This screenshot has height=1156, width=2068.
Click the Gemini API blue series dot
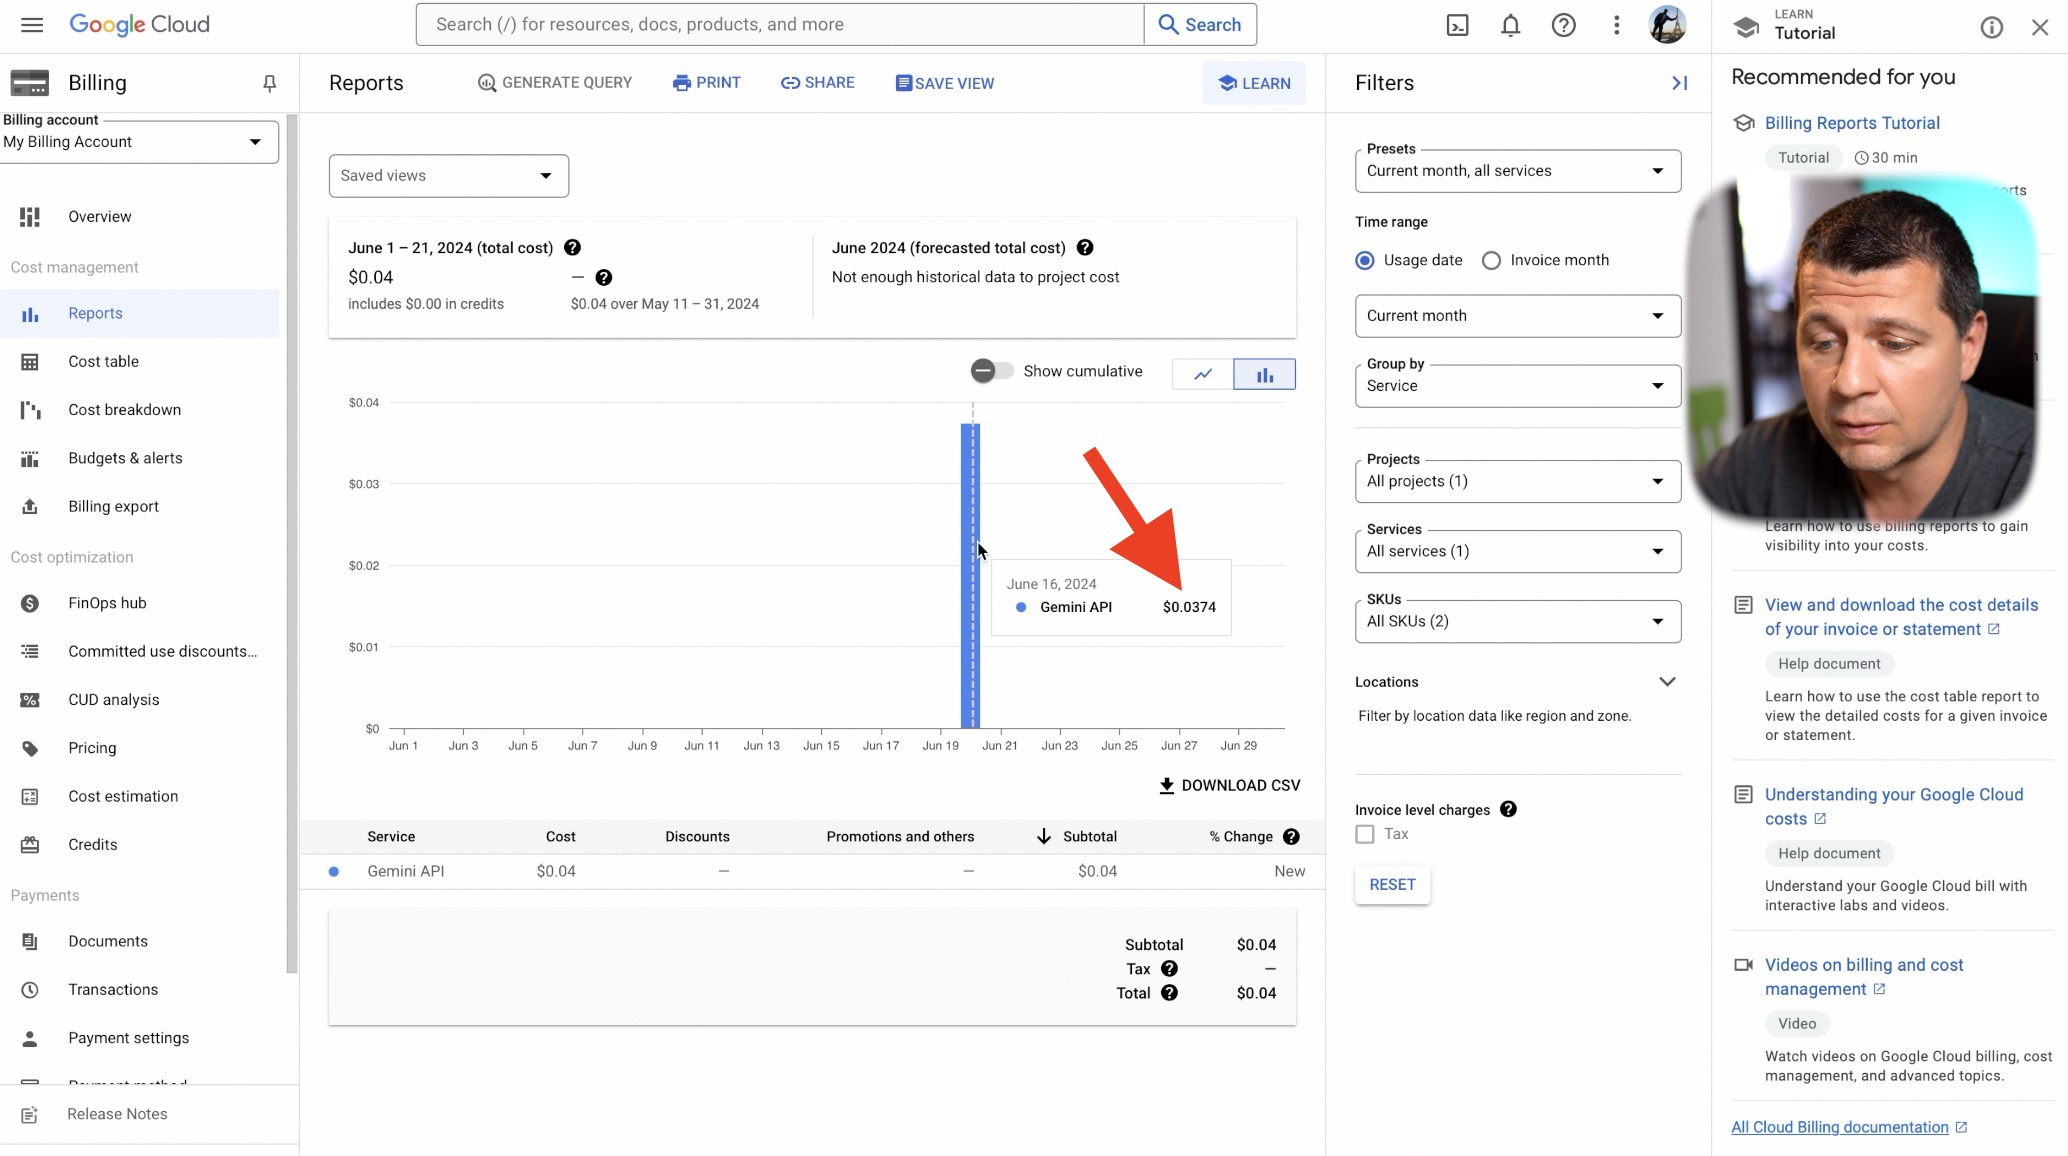(334, 872)
